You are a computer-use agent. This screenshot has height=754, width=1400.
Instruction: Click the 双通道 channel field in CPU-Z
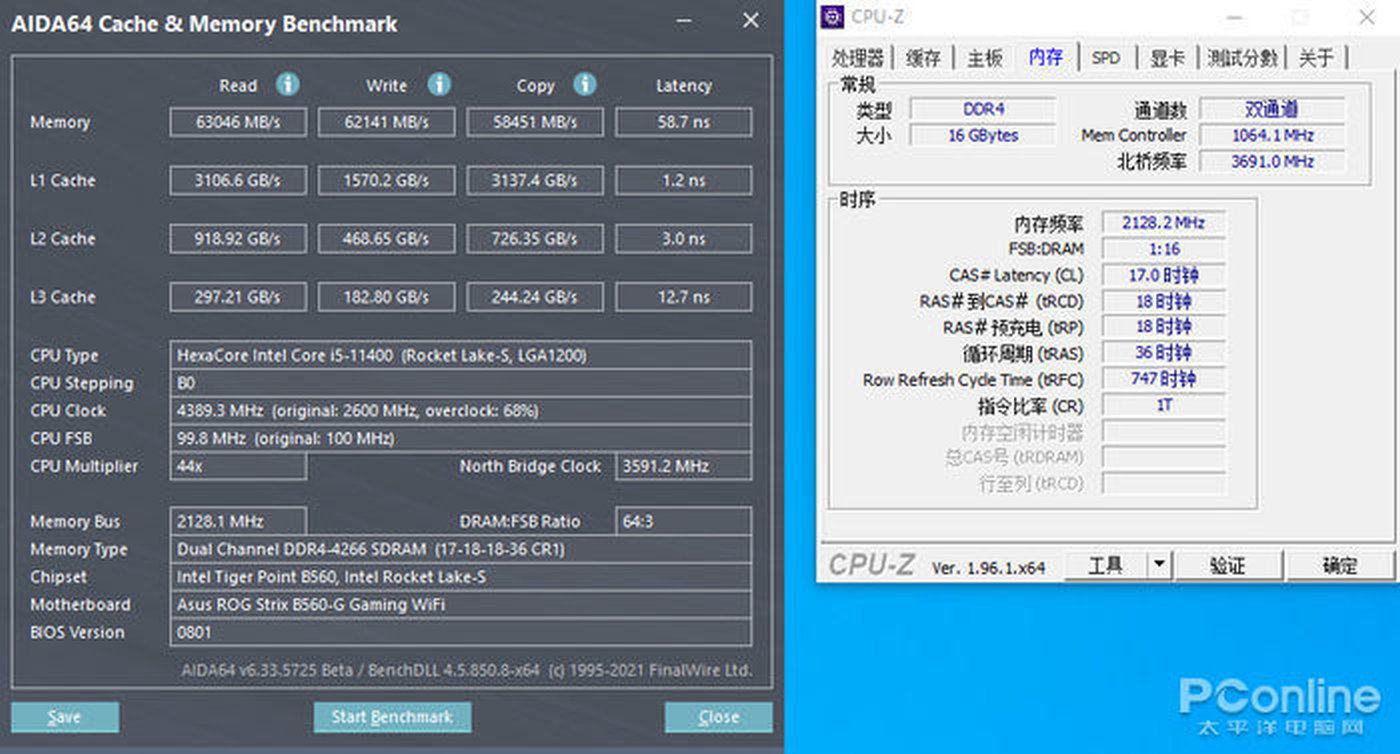tap(1272, 109)
